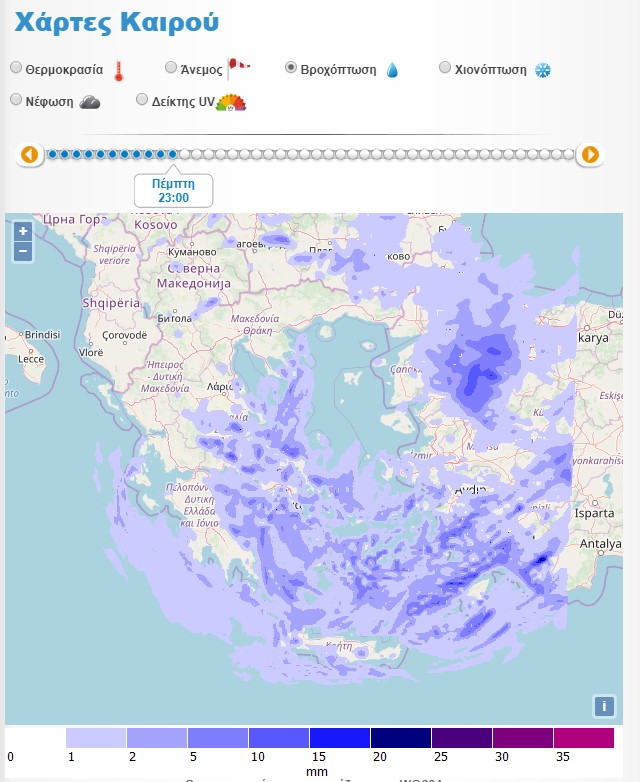Viewport: 640px width, 782px height.
Task: Select the Δείκτης UV radio button
Action: click(142, 100)
